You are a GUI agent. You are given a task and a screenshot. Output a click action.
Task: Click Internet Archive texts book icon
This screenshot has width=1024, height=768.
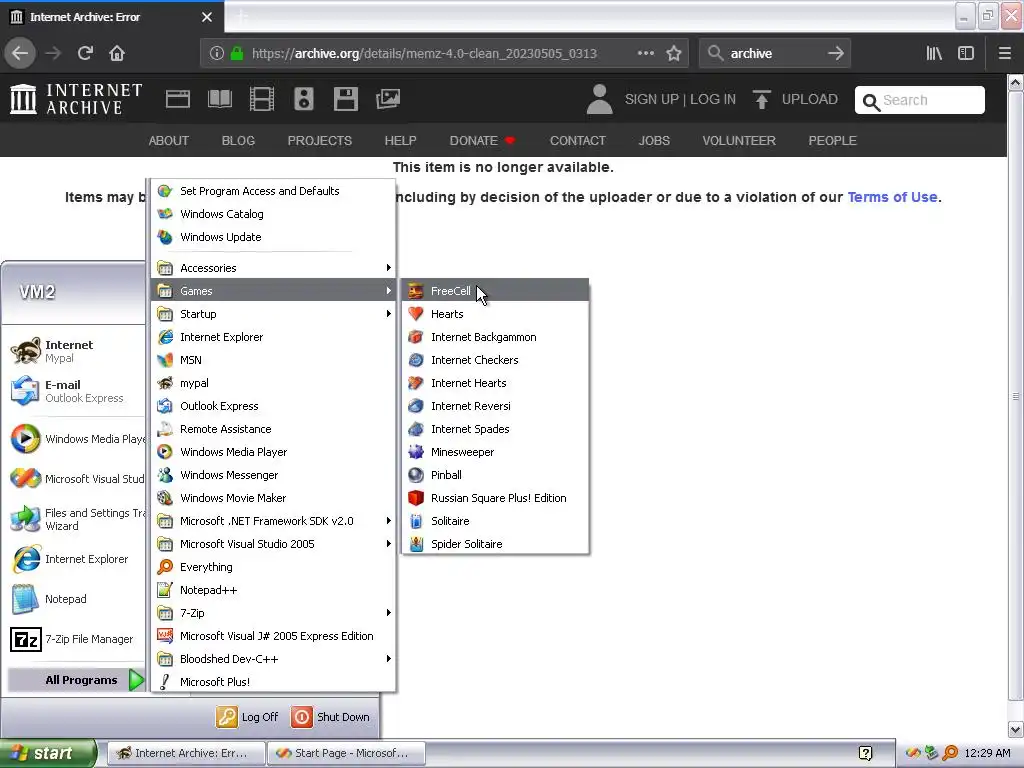pyautogui.click(x=219, y=99)
